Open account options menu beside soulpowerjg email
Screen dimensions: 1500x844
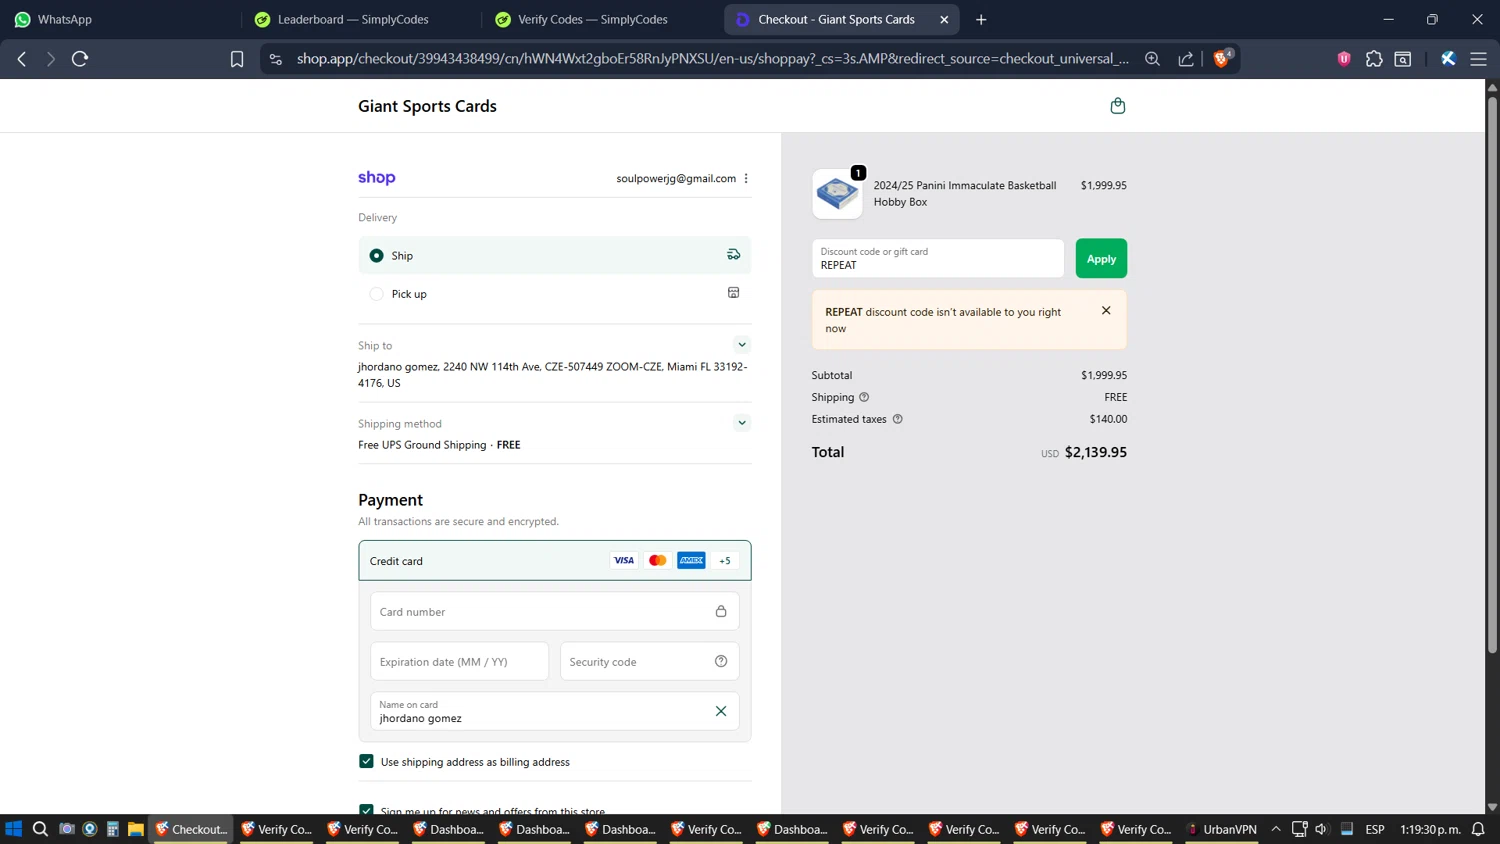[x=746, y=178]
